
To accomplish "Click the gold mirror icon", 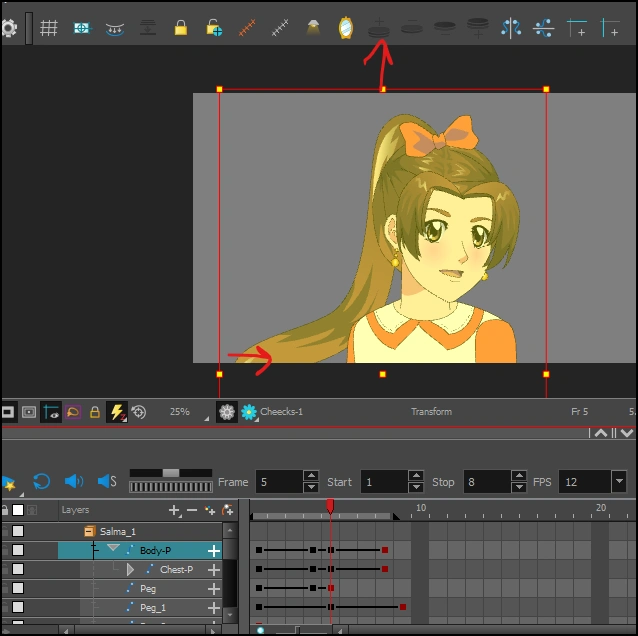I will coord(345,28).
